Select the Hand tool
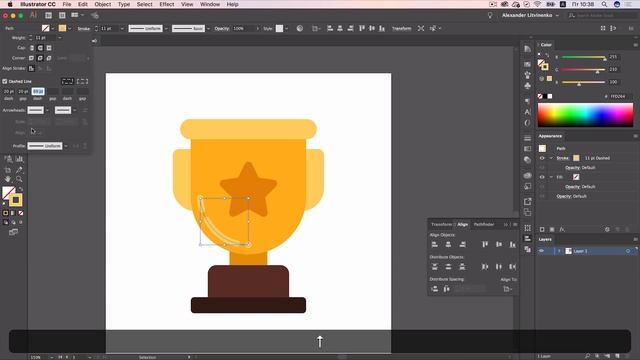Image resolution: width=640 pixels, height=360 pixels. 8,179
